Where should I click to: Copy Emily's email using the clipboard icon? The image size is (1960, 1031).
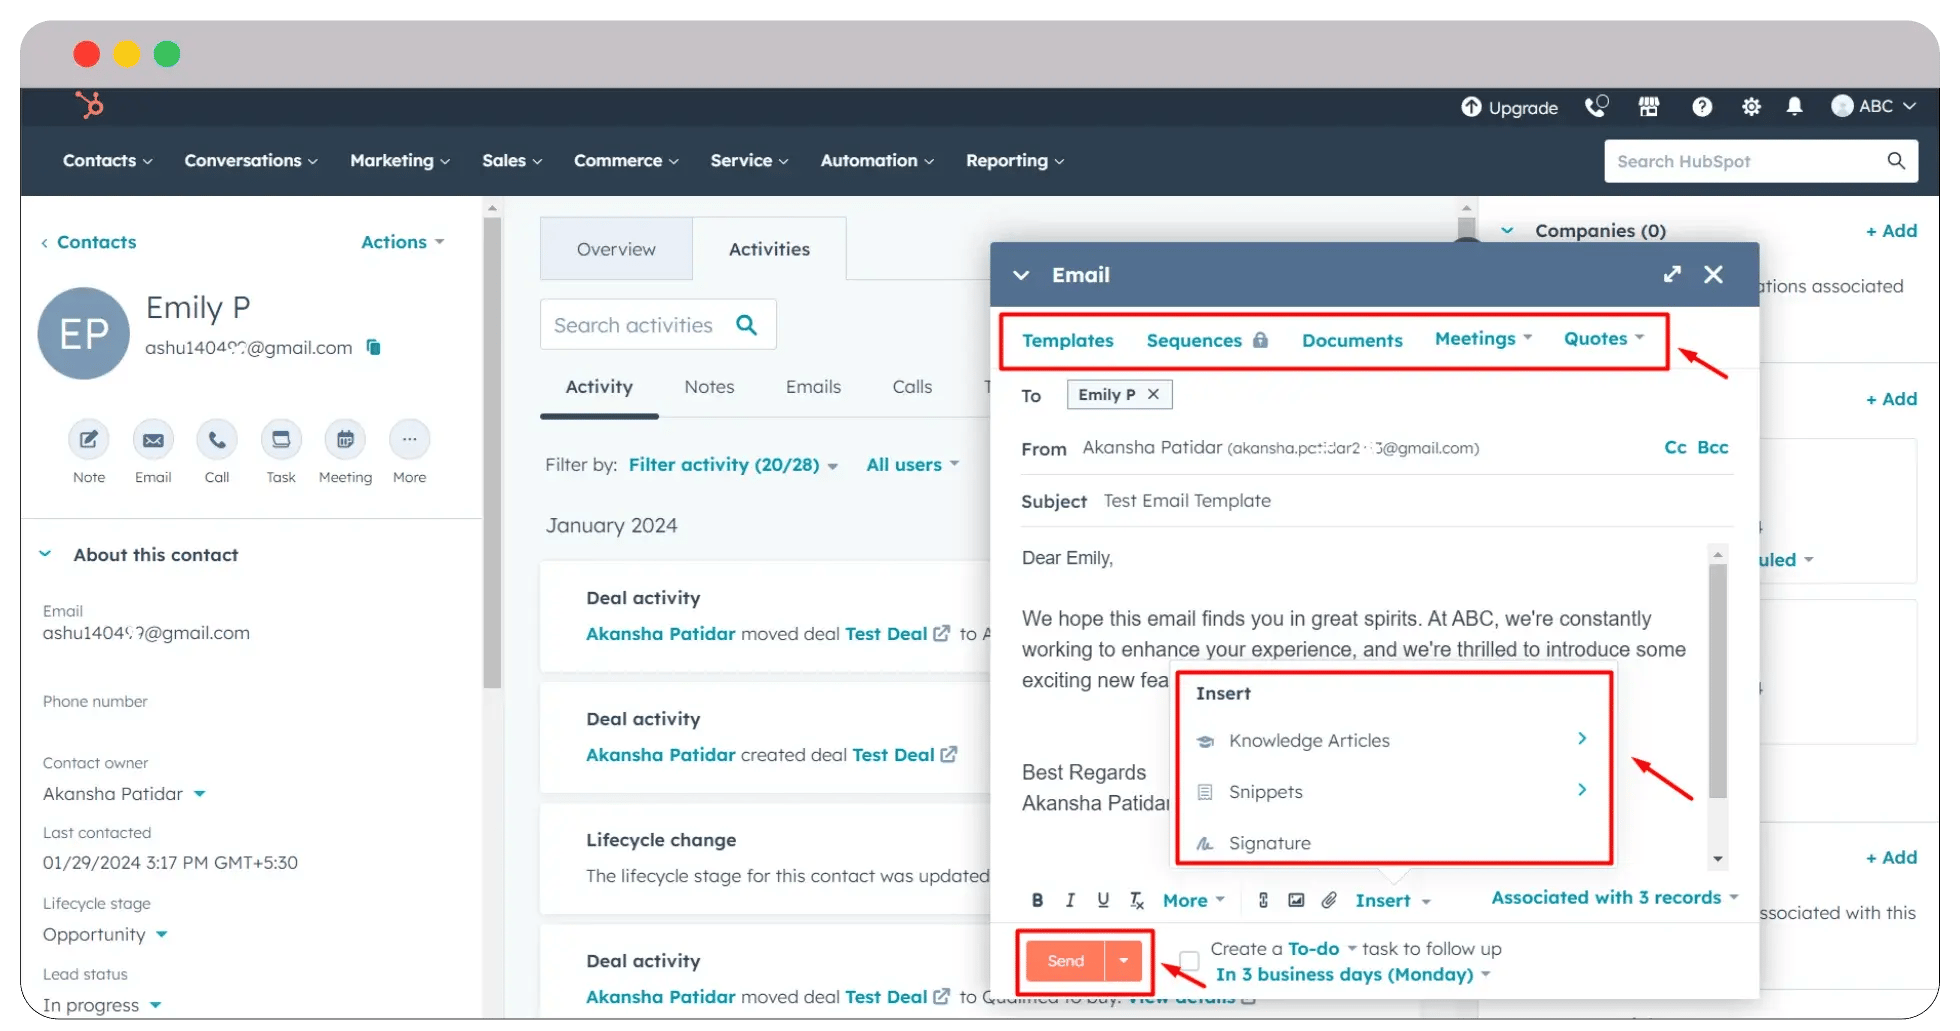(x=372, y=347)
